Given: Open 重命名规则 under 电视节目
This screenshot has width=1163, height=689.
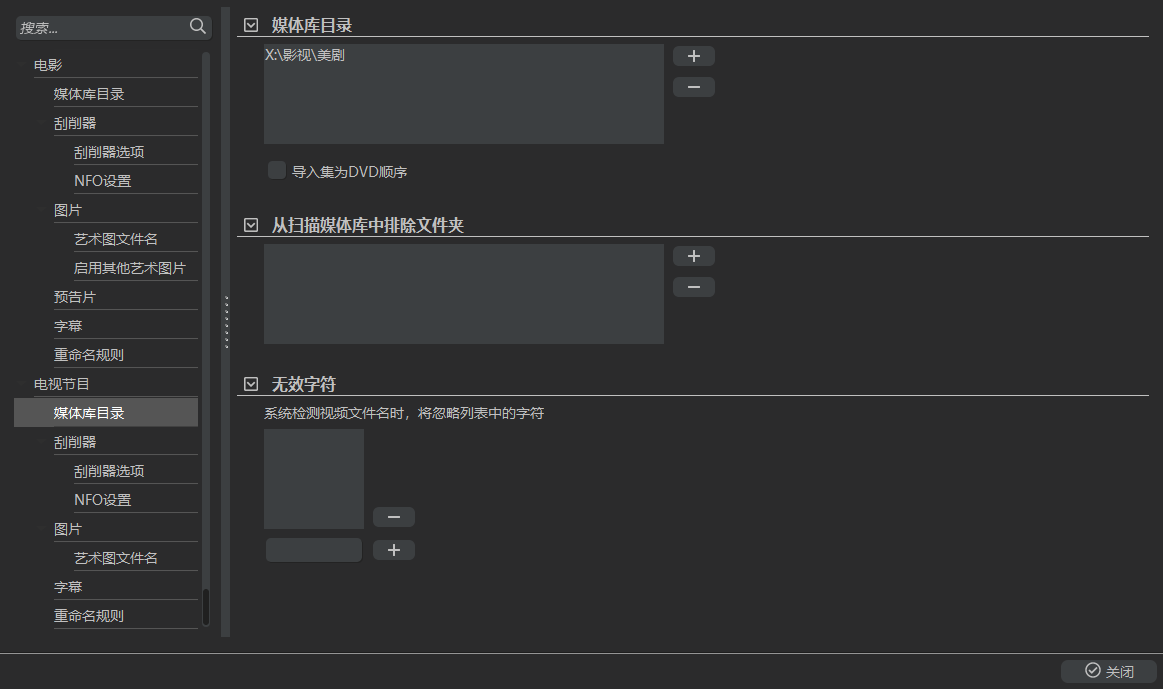Looking at the screenshot, I should point(89,616).
